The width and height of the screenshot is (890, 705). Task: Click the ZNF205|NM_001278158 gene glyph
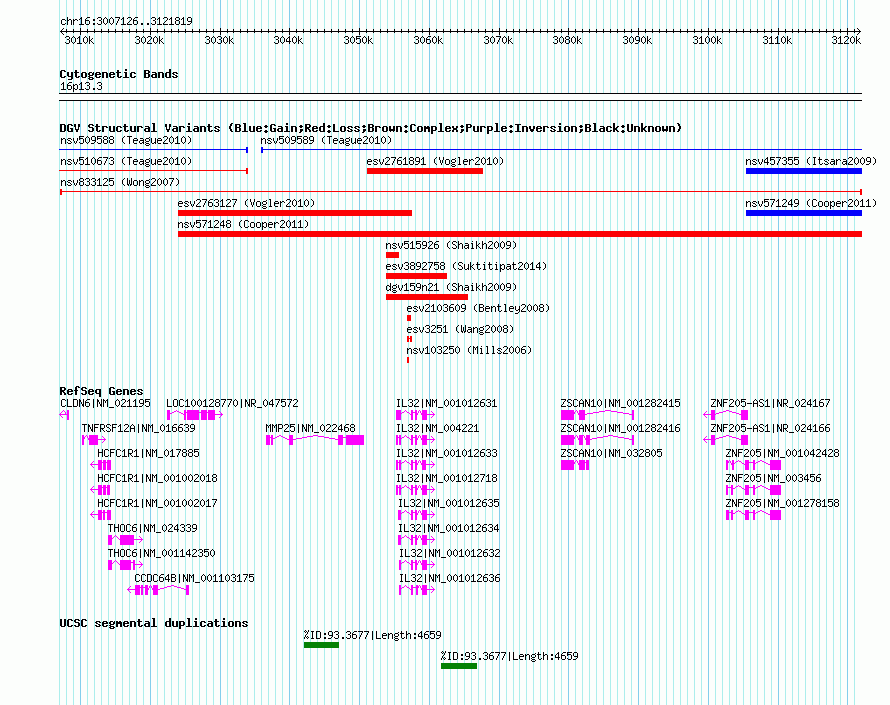754,515
